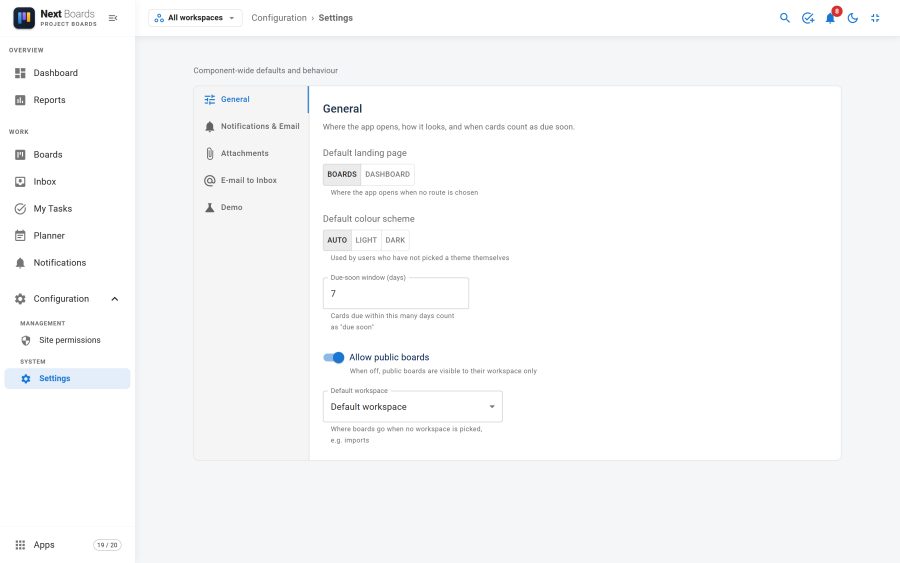Viewport: 900px width, 563px height.
Task: Click the Dashboard icon in sidebar
Action: [x=20, y=73]
